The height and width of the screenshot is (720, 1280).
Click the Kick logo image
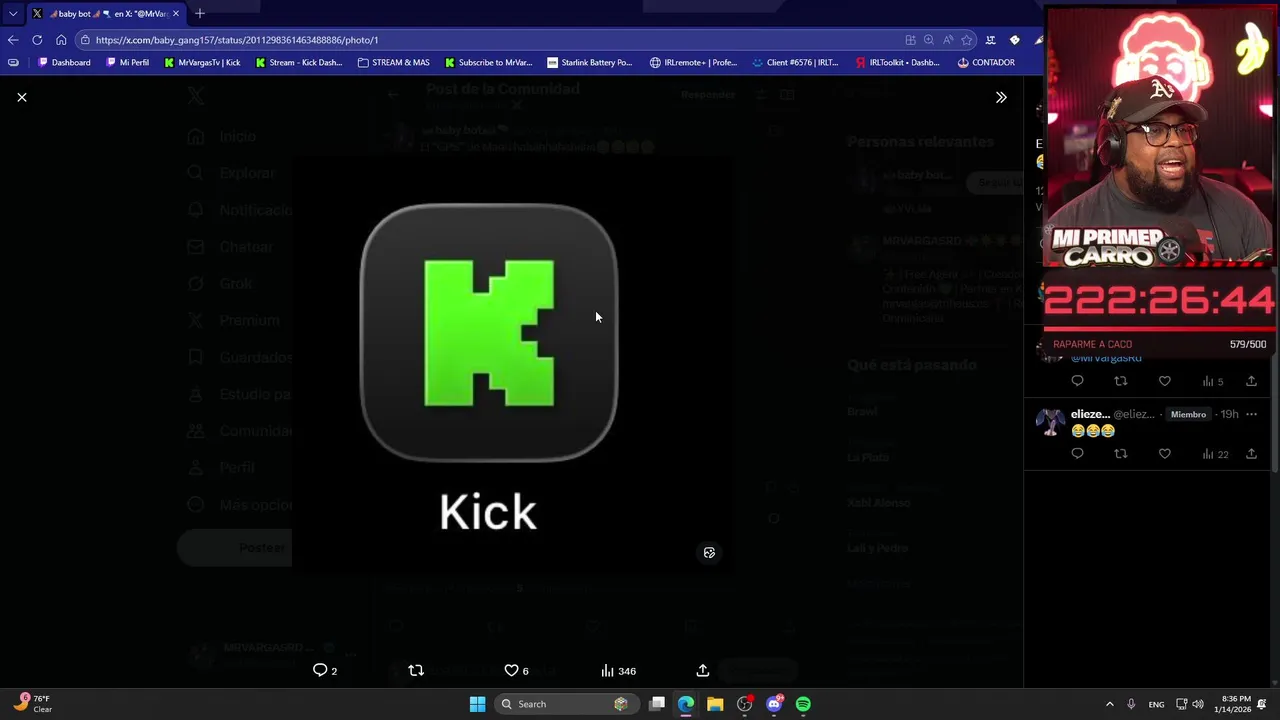[489, 333]
